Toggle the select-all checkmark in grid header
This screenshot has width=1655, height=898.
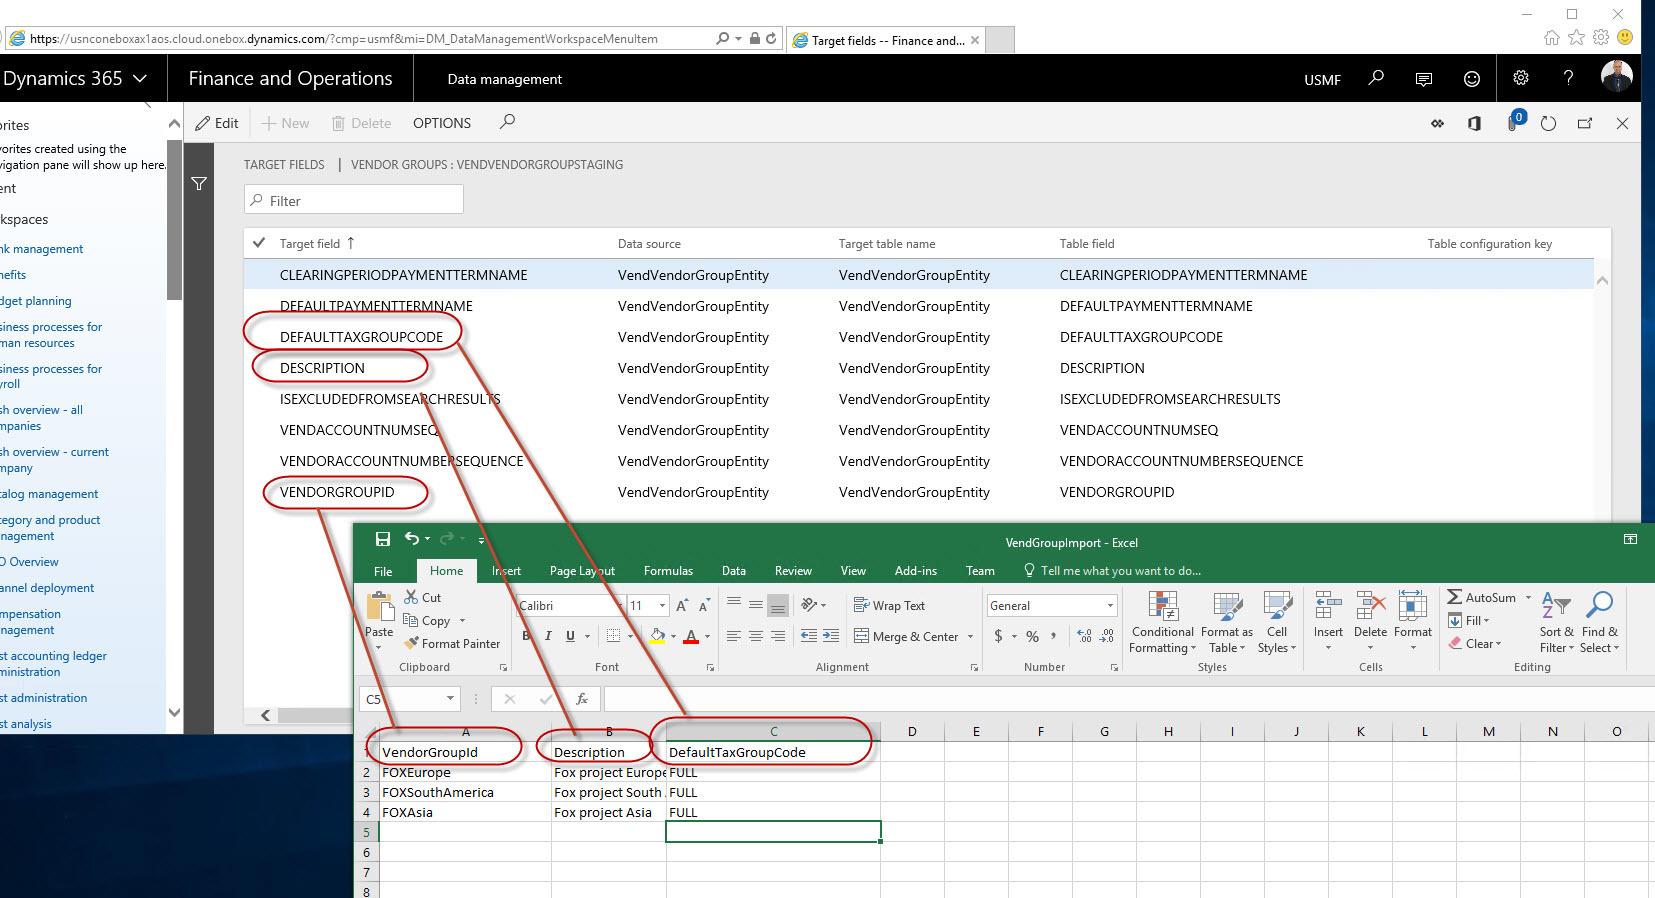pyautogui.click(x=259, y=243)
